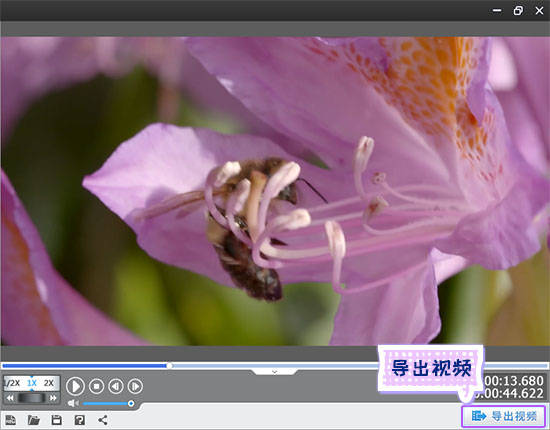The height and width of the screenshot is (430, 550).
Task: Mute audio with the speaker icon
Action: click(x=73, y=403)
